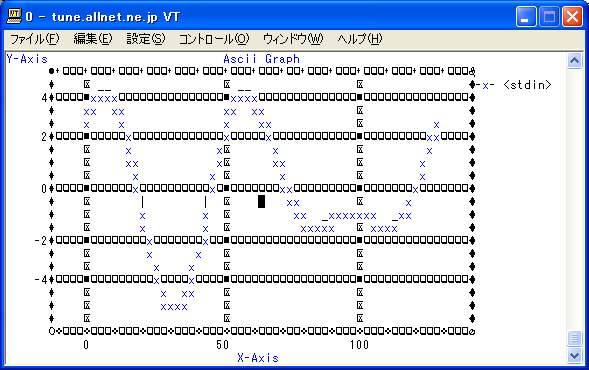This screenshot has height=370, width=589.
Task: Click the x-axis value '100'
Action: (359, 344)
